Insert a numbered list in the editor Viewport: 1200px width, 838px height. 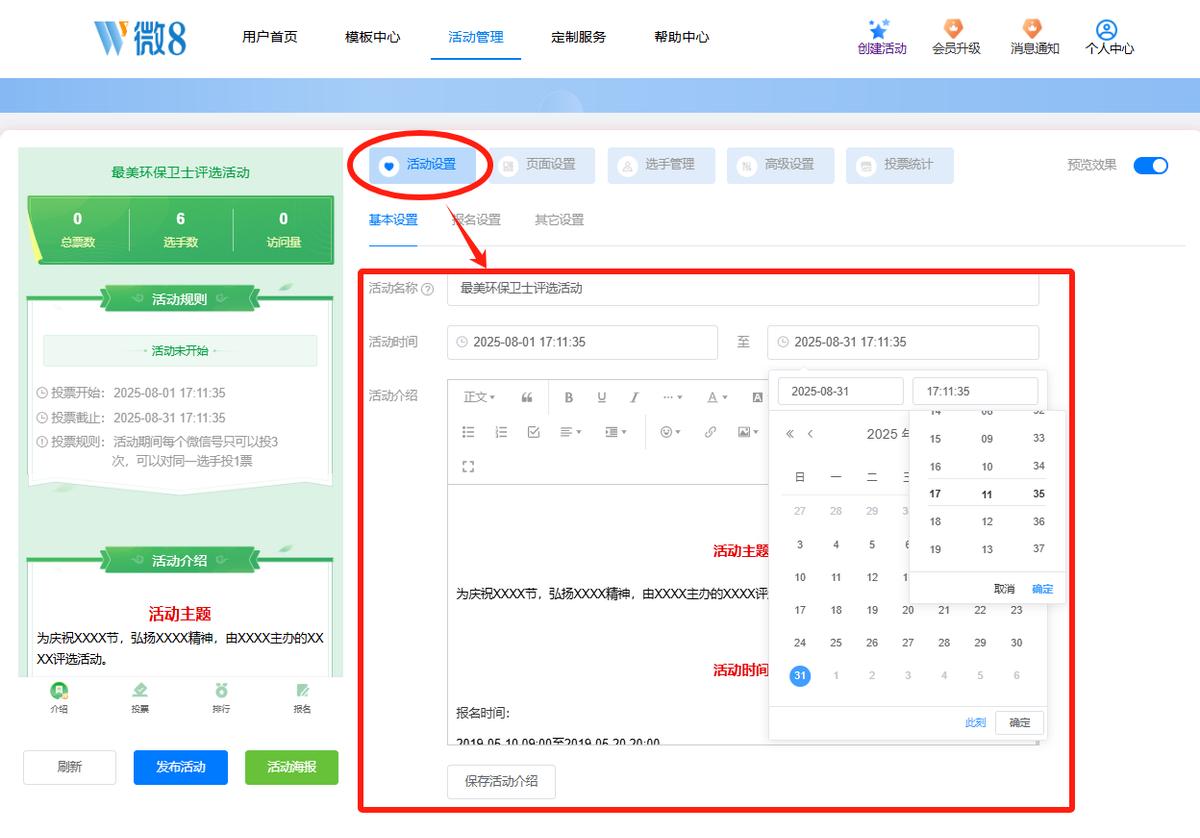point(501,432)
